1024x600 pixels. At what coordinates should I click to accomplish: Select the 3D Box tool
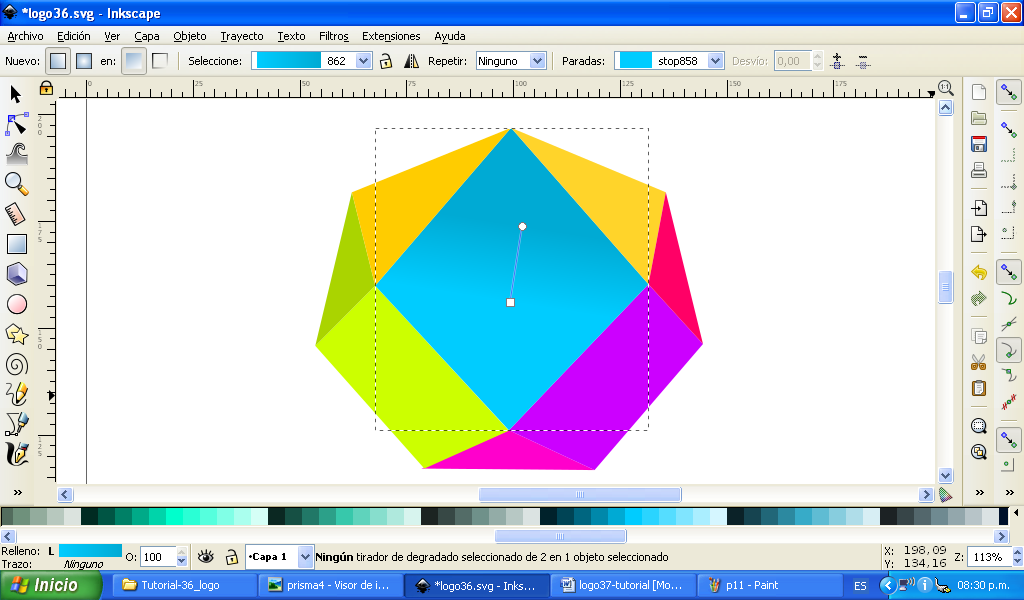click(16, 274)
